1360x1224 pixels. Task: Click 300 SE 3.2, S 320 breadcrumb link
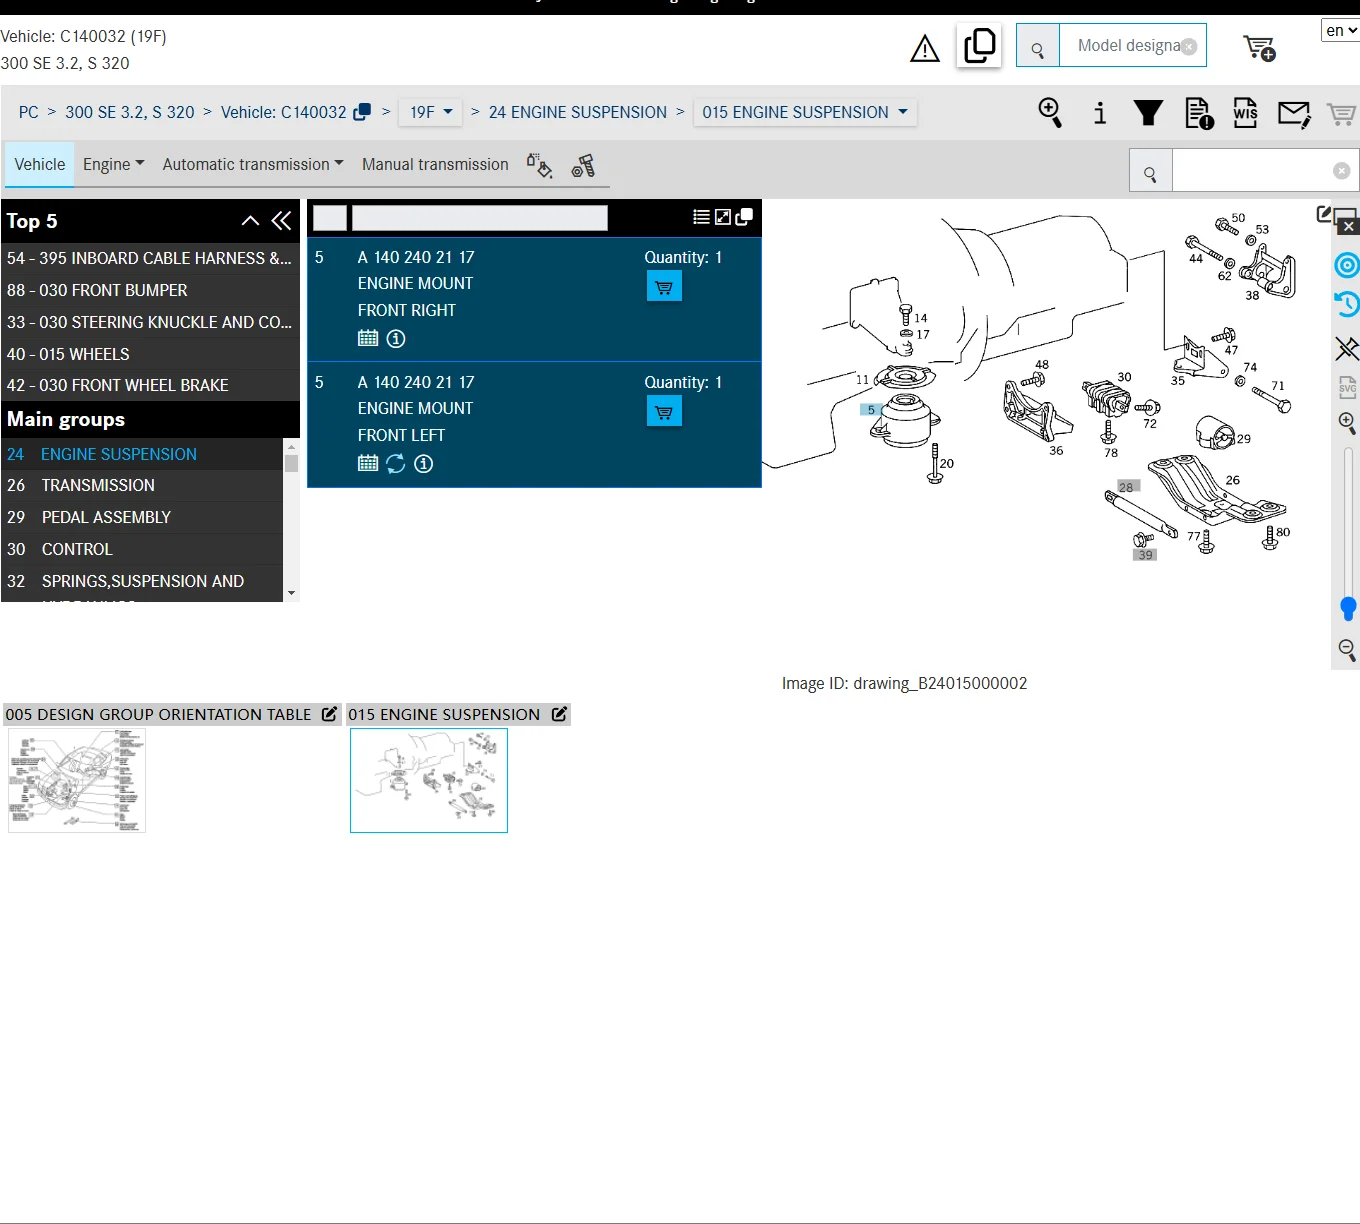tap(130, 112)
